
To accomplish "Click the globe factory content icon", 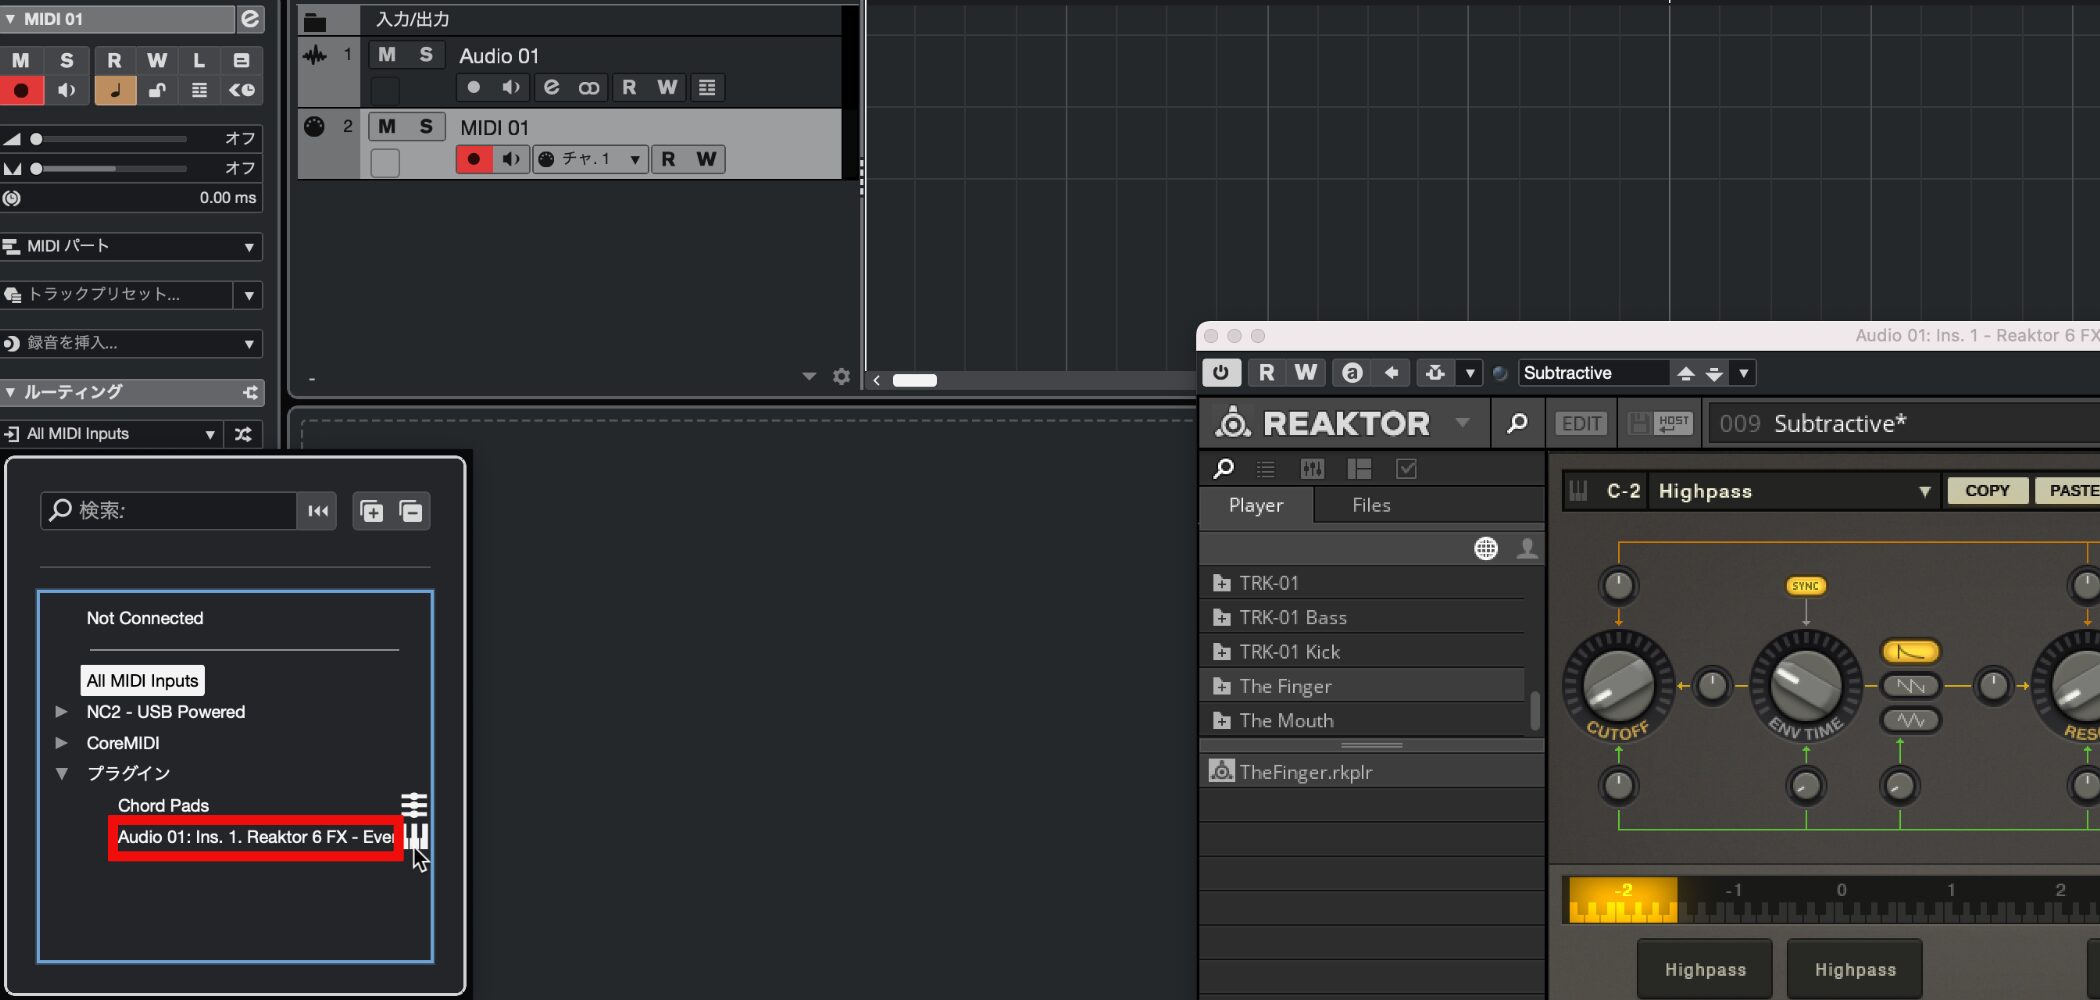I will click(1486, 548).
